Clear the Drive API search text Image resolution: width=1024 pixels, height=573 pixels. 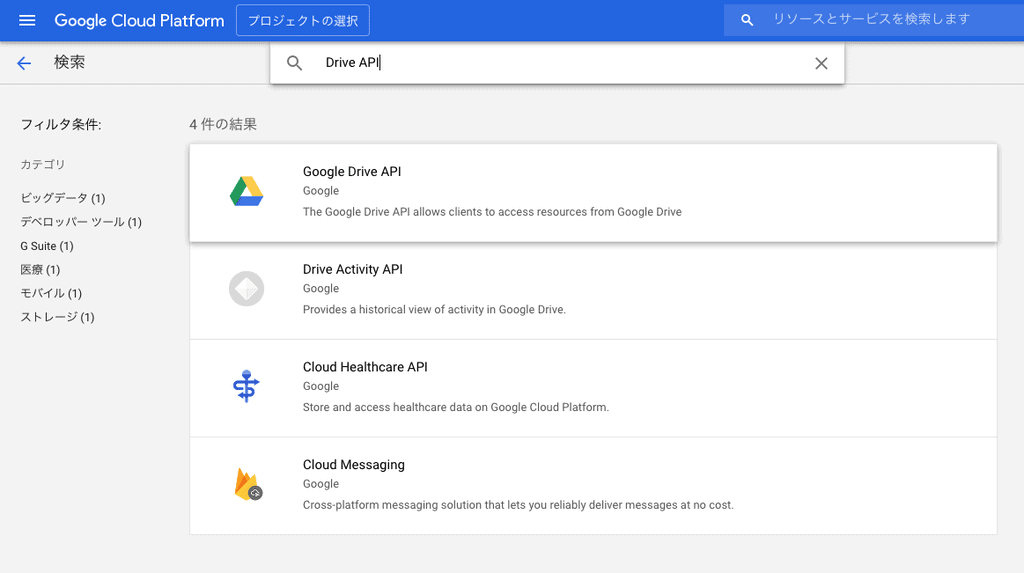pos(821,63)
